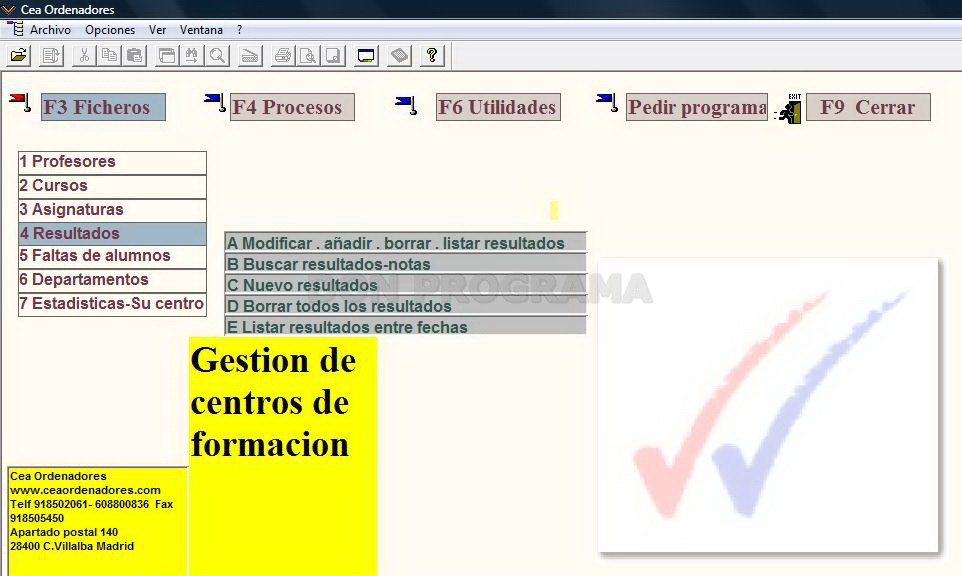Image resolution: width=962 pixels, height=576 pixels.
Task: Click the binoculars find icon
Action: point(192,56)
